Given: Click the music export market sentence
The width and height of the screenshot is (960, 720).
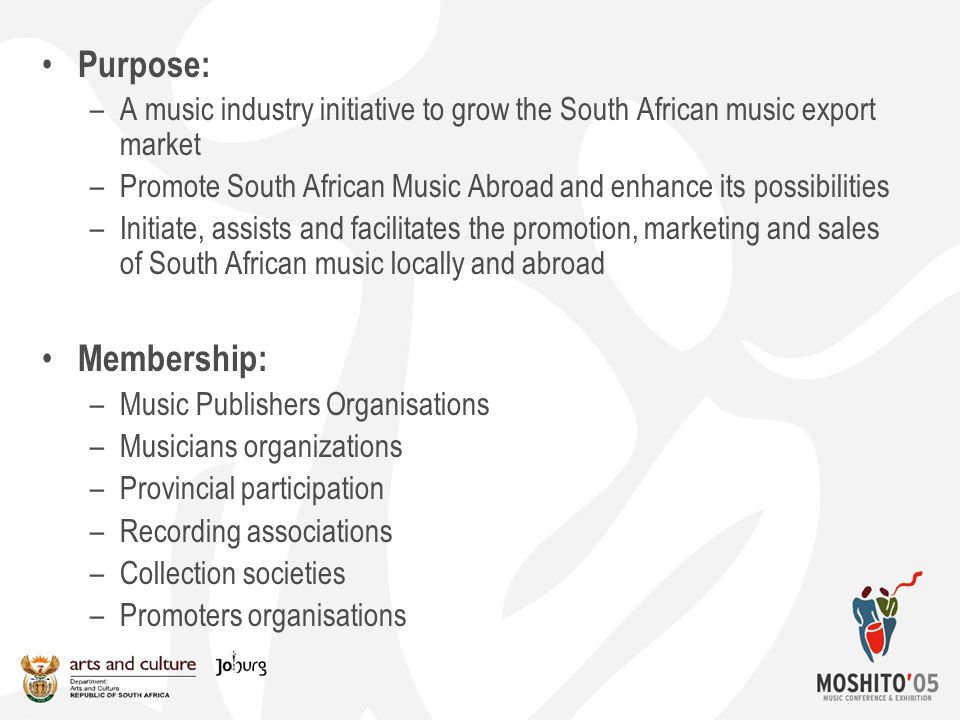Looking at the screenshot, I should 498,127.
